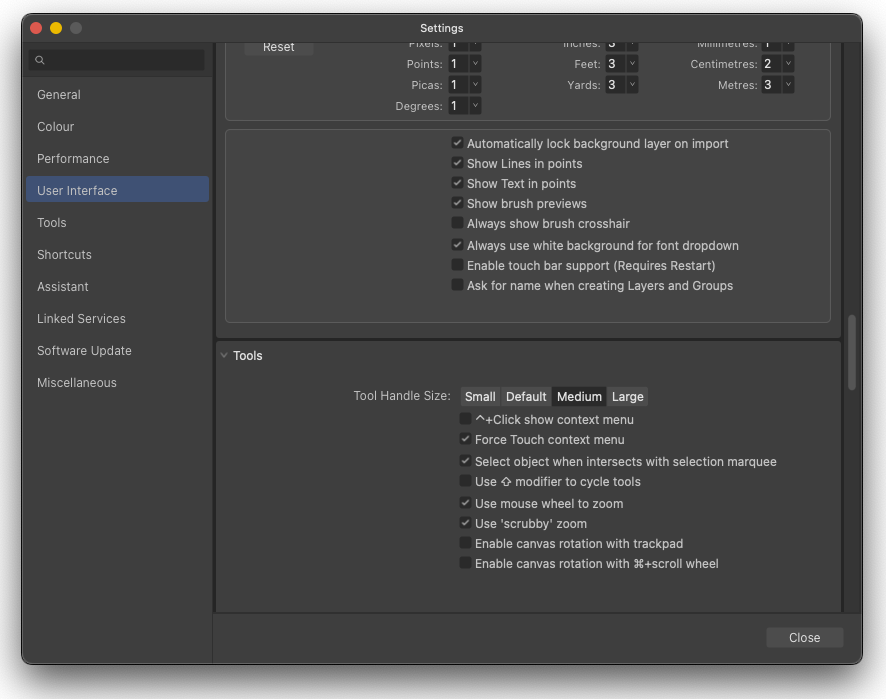Select Large tool handle size
This screenshot has height=699, width=886.
(x=628, y=396)
